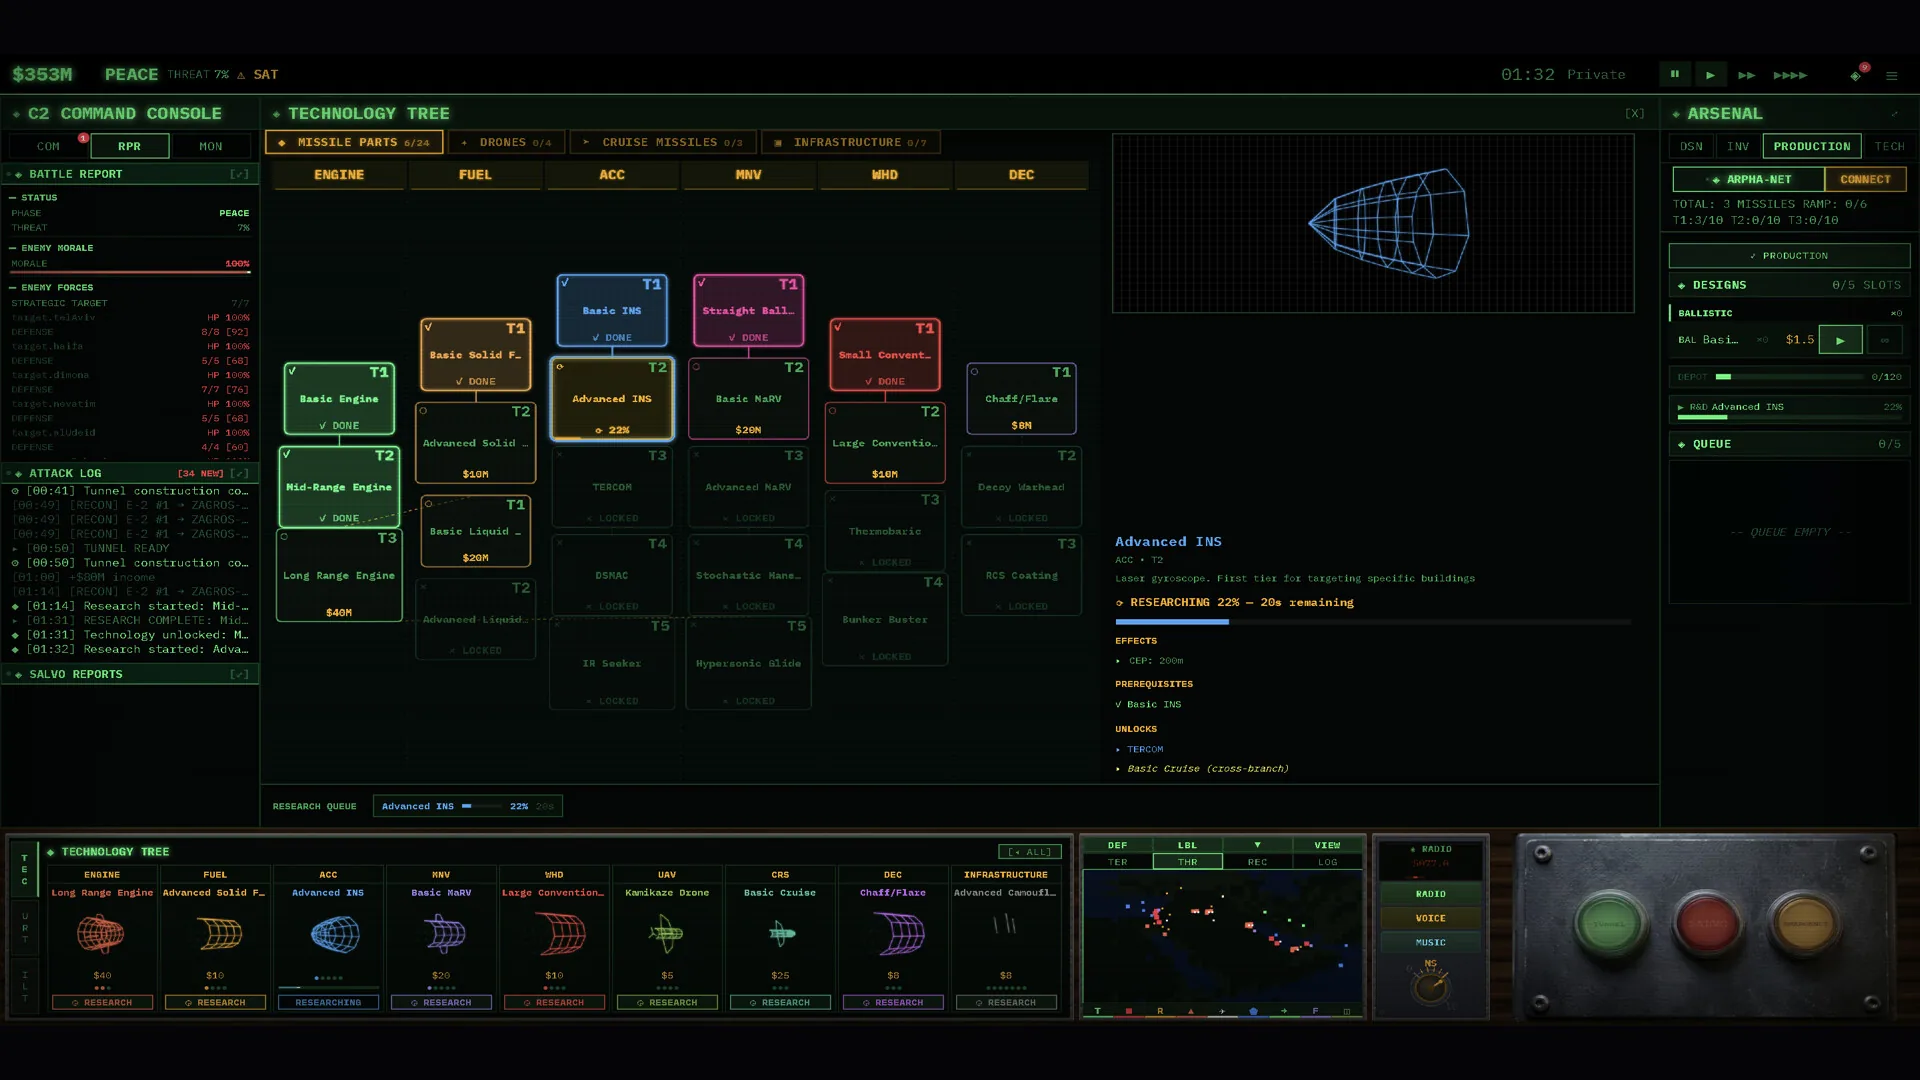Select the Kamikaze Drone wireframe icon
The width and height of the screenshot is (1920, 1080).
pos(667,934)
